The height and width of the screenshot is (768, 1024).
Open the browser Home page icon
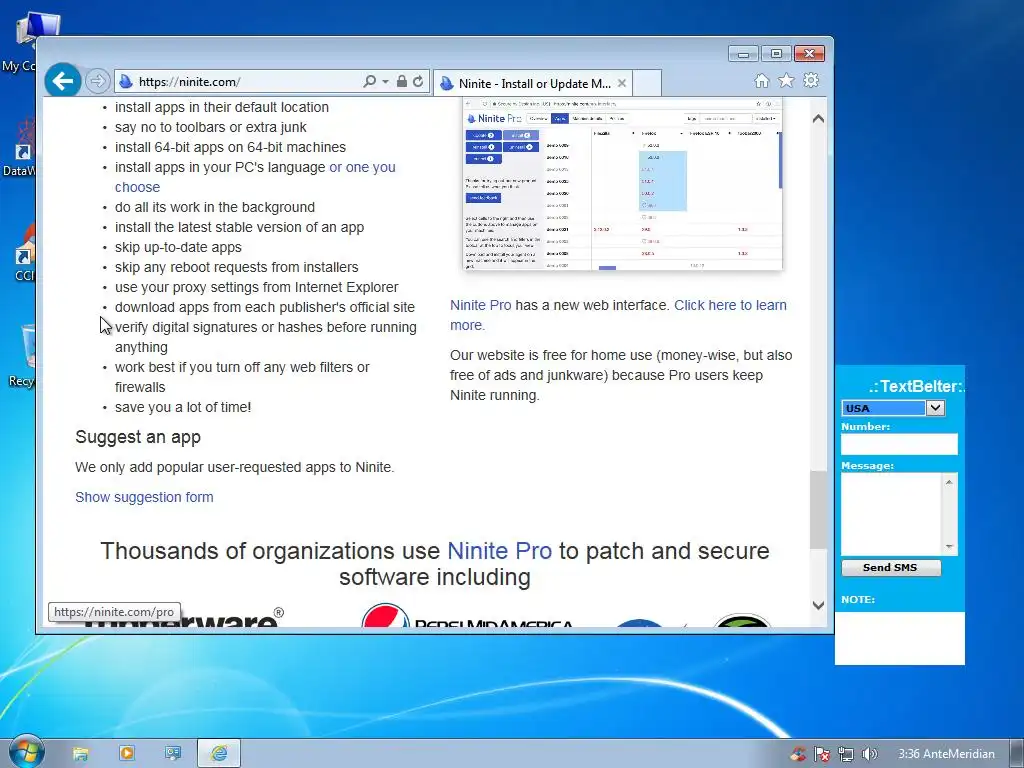761,81
